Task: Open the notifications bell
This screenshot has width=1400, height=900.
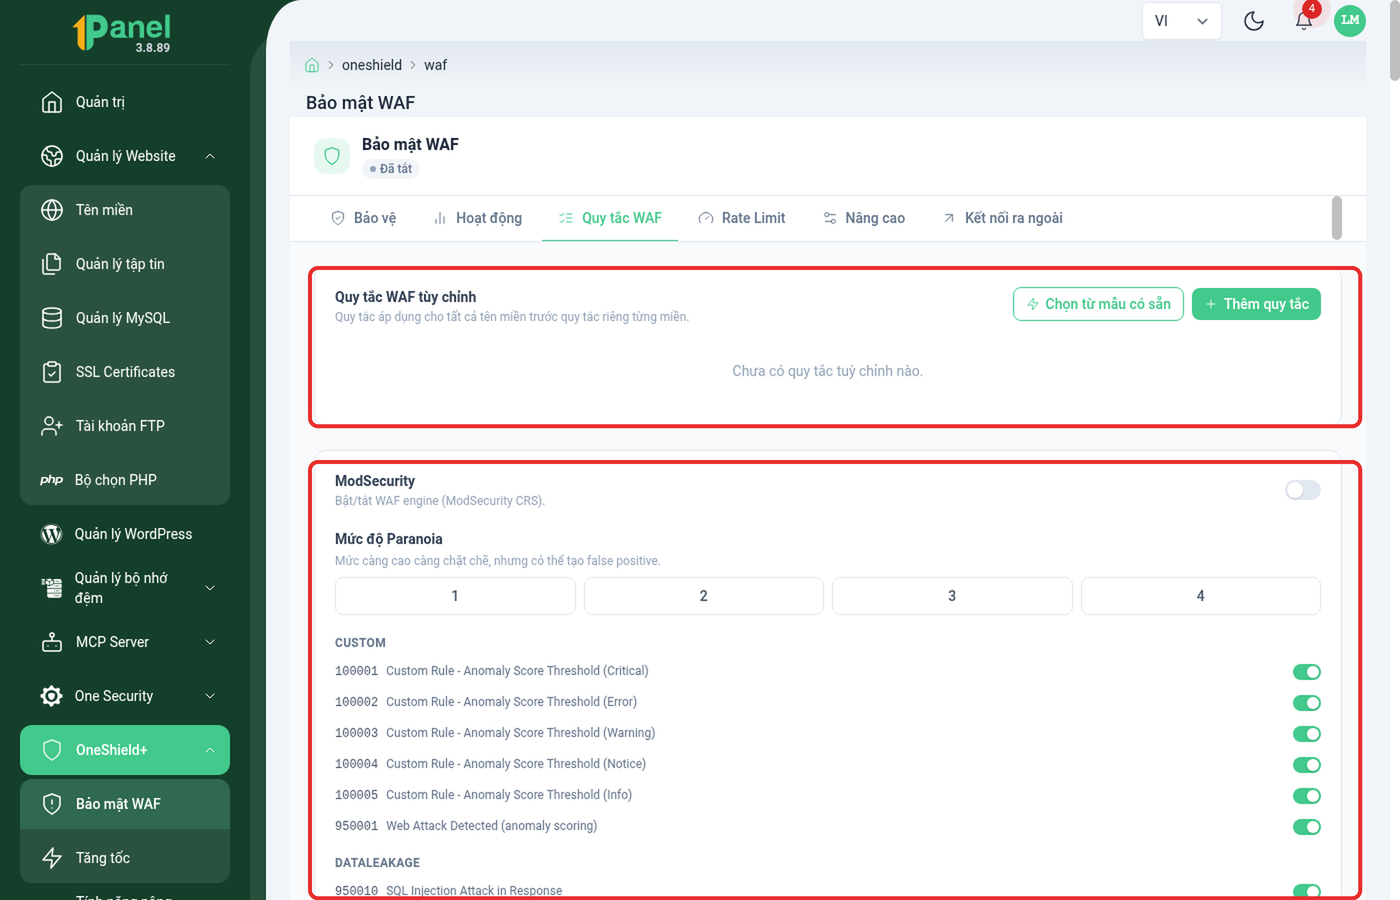Action: click(1303, 21)
